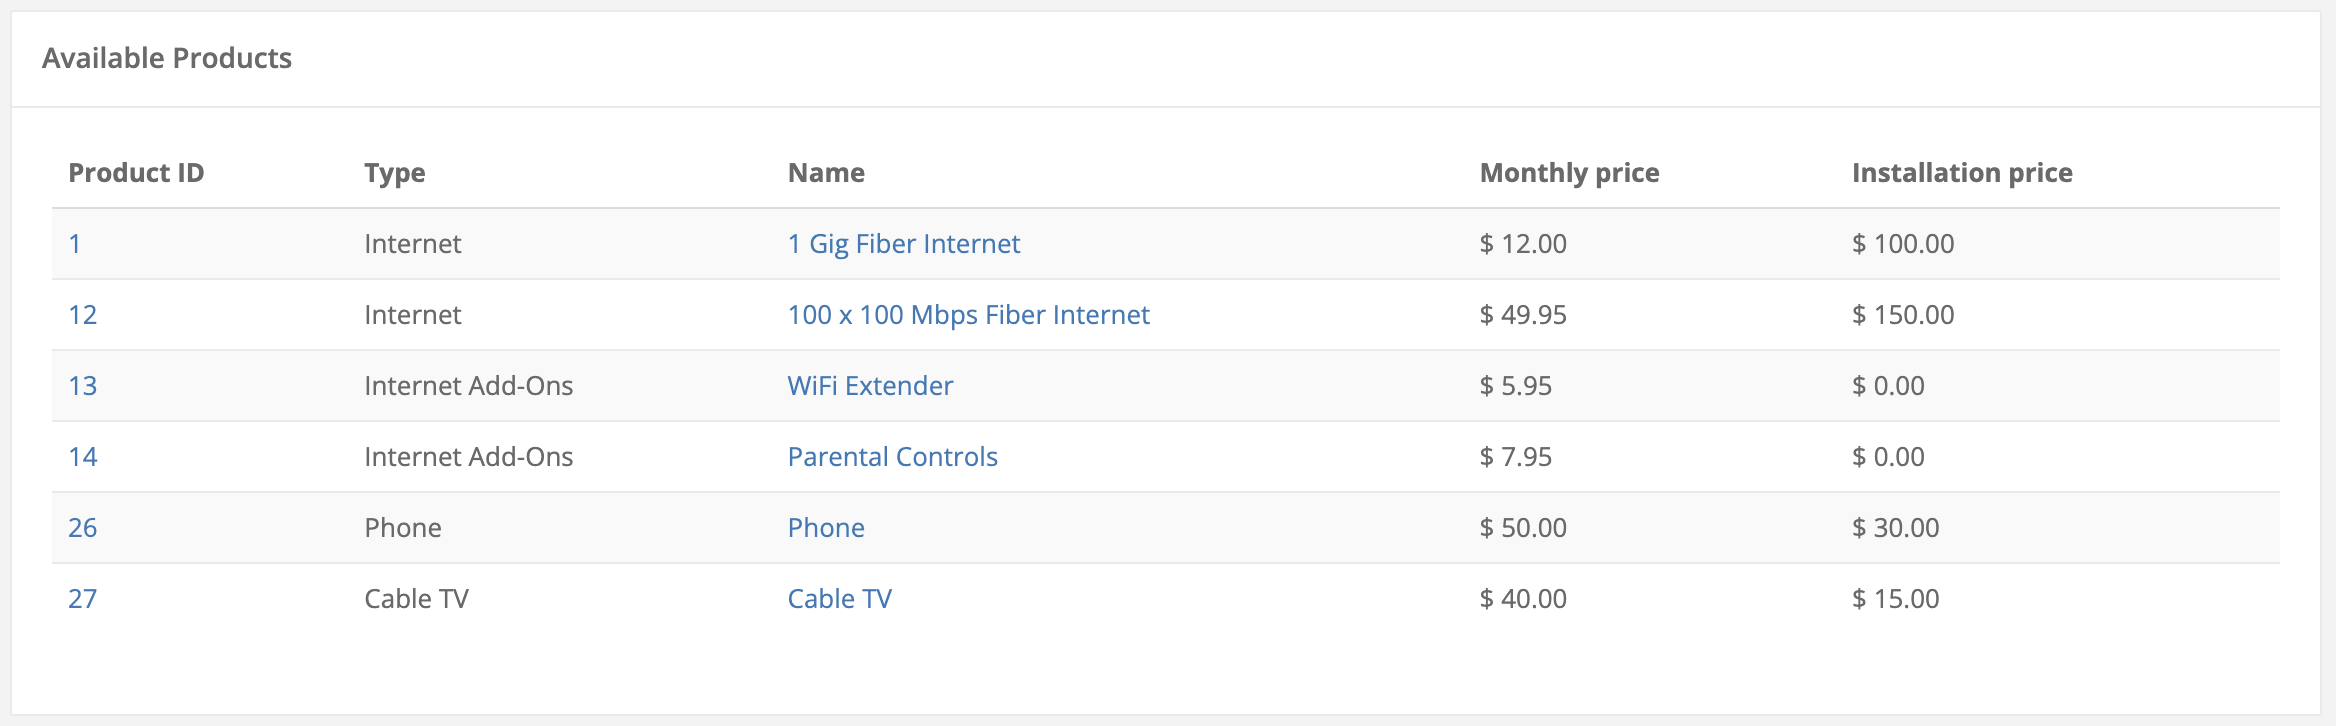Click the Monthly price column header
This screenshot has height=726, width=2336.
click(1569, 173)
